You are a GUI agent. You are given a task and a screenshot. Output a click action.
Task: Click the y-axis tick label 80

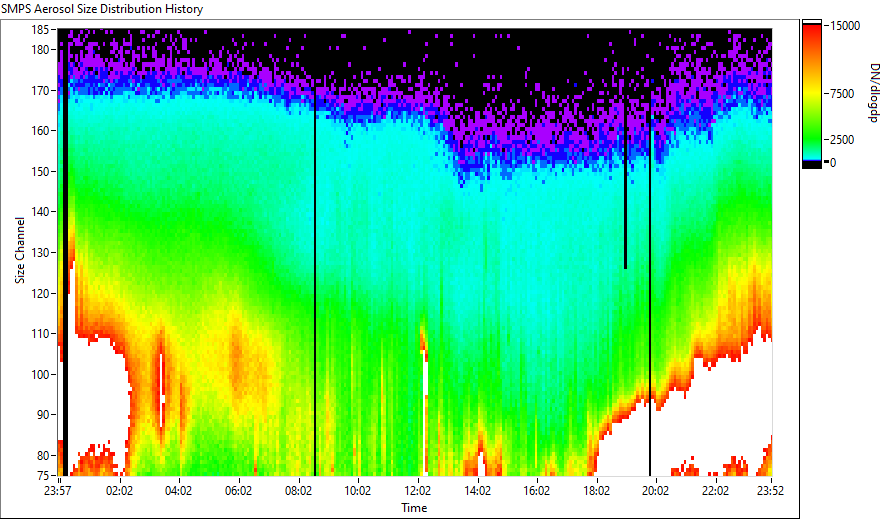43,455
